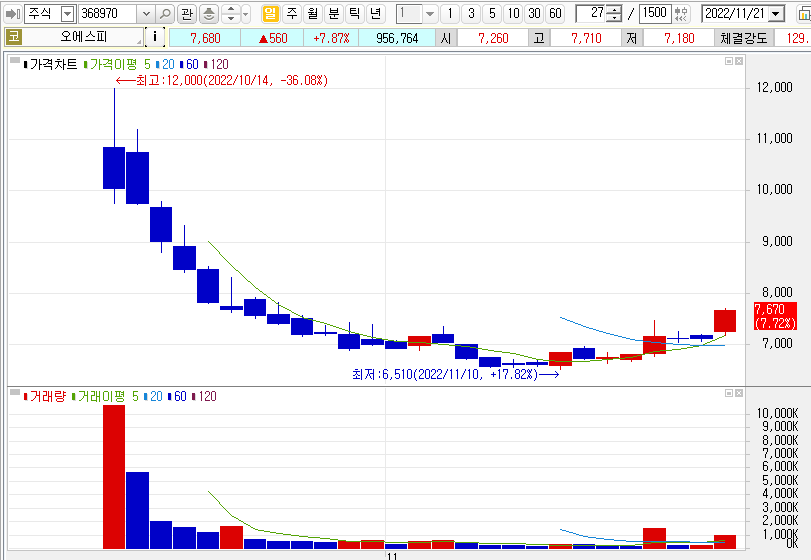811x560 pixels.
Task: Click the 코 KOSDAQ market badge
Action: [x=14, y=37]
